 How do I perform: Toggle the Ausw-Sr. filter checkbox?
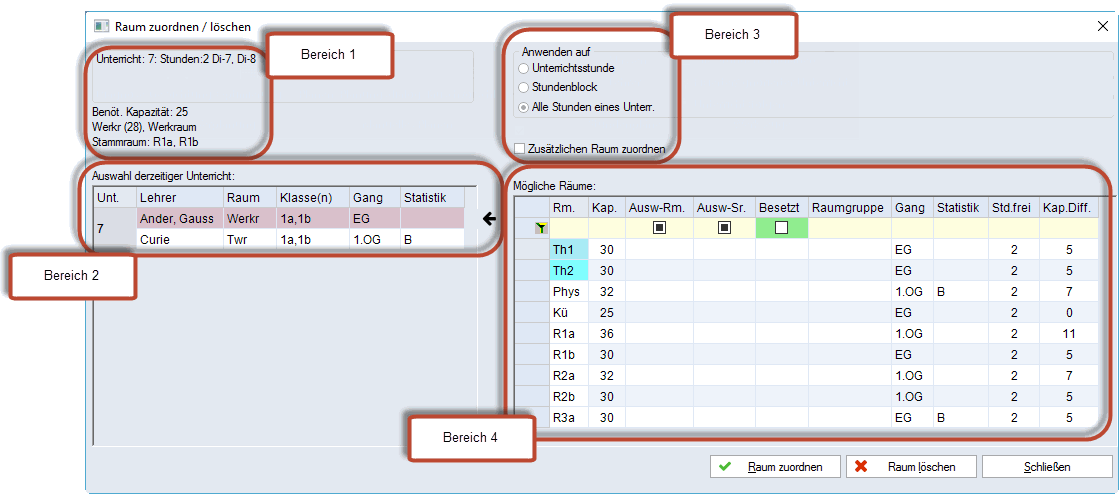click(725, 228)
